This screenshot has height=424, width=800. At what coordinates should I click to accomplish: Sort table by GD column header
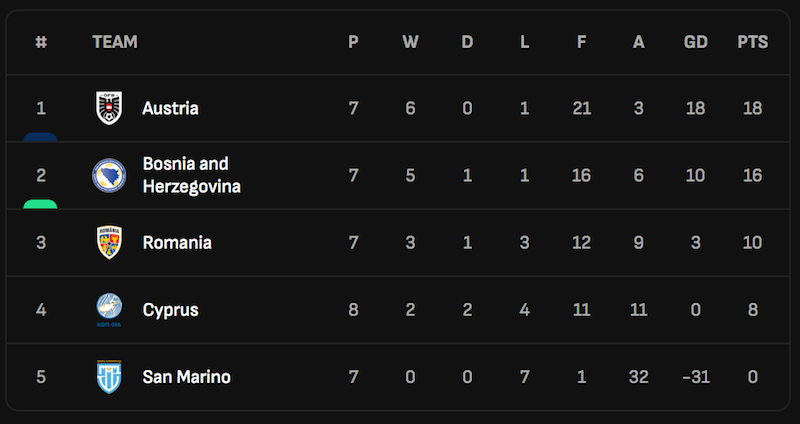coord(696,42)
